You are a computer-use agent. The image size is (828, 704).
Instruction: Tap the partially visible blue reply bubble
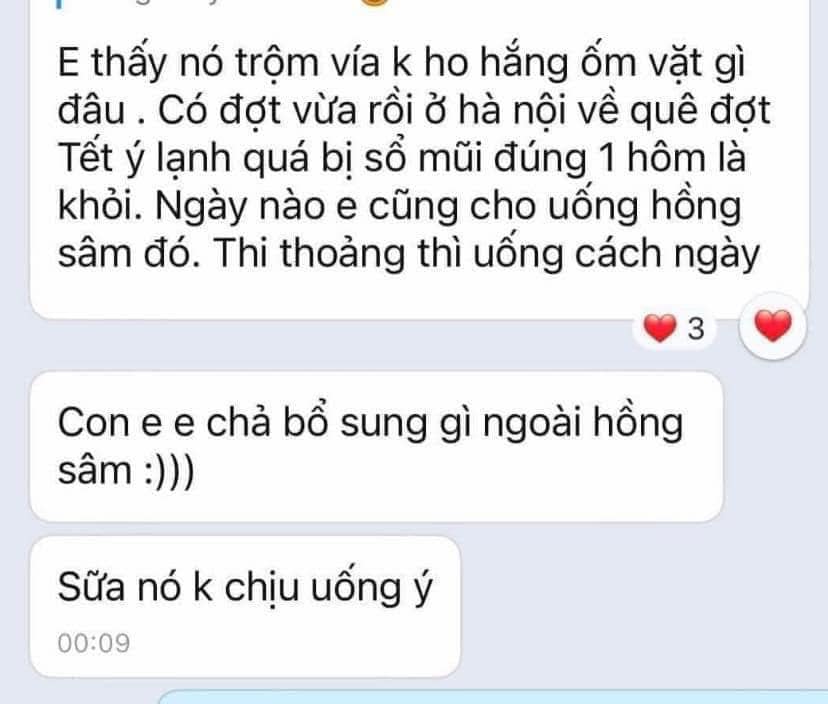493,697
